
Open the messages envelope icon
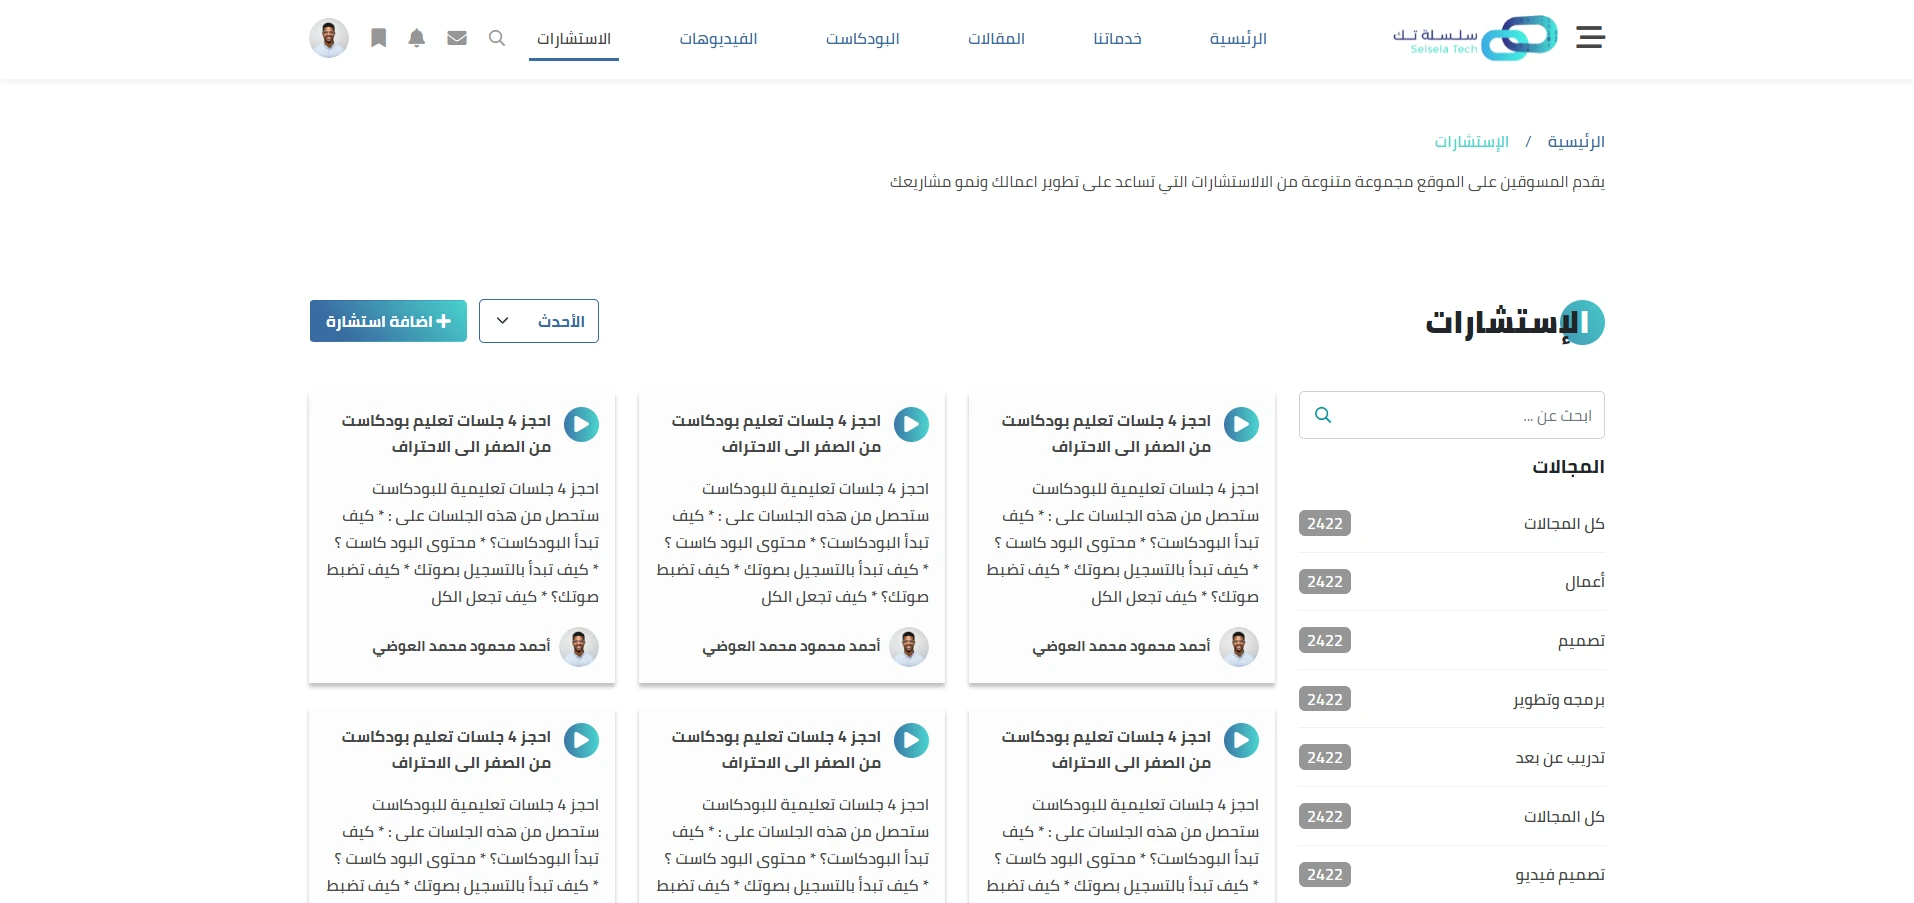tap(457, 38)
